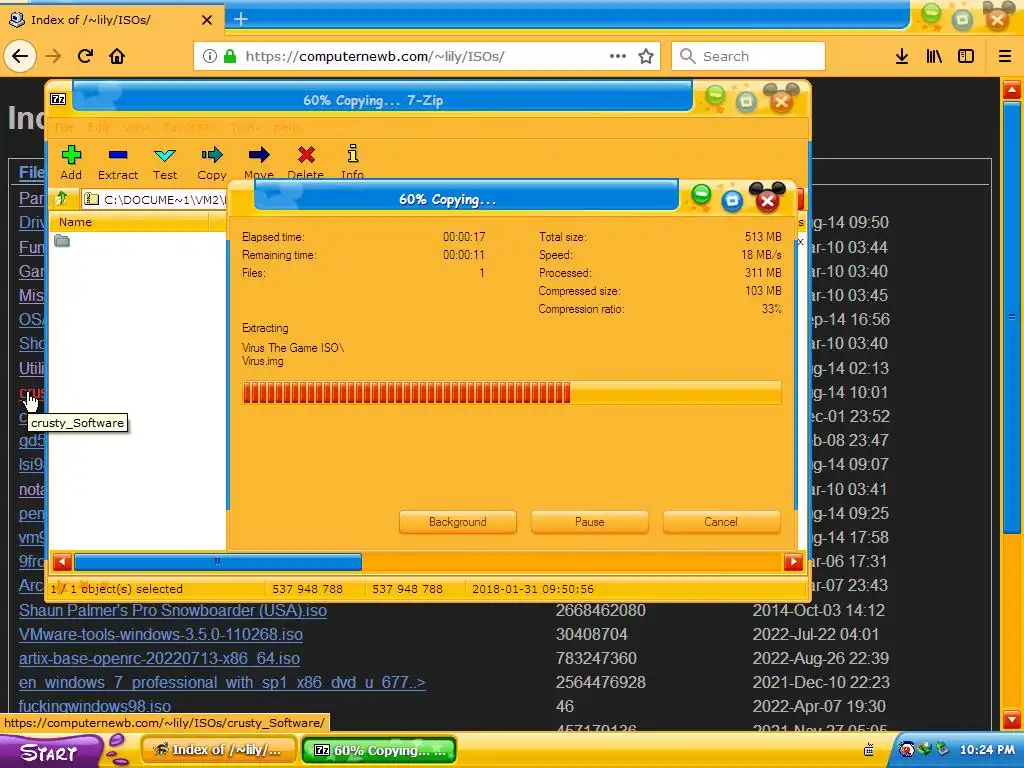Click the green globe system tray icon
The width and height of the screenshot is (1024, 768).
924,749
